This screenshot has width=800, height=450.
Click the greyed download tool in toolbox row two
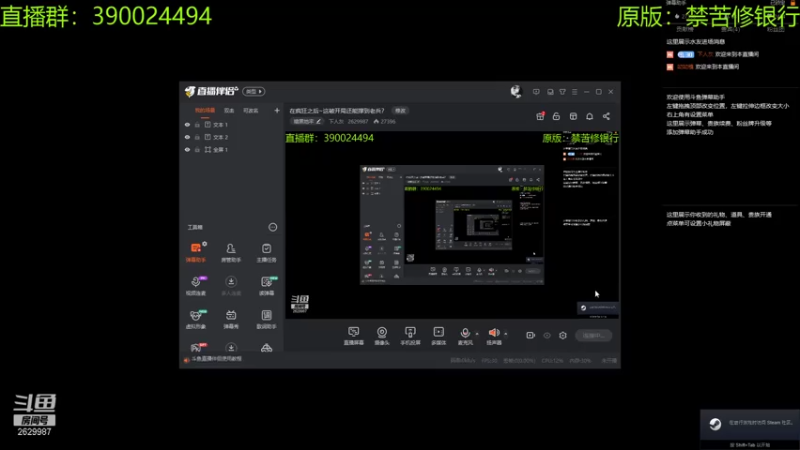tap(231, 285)
